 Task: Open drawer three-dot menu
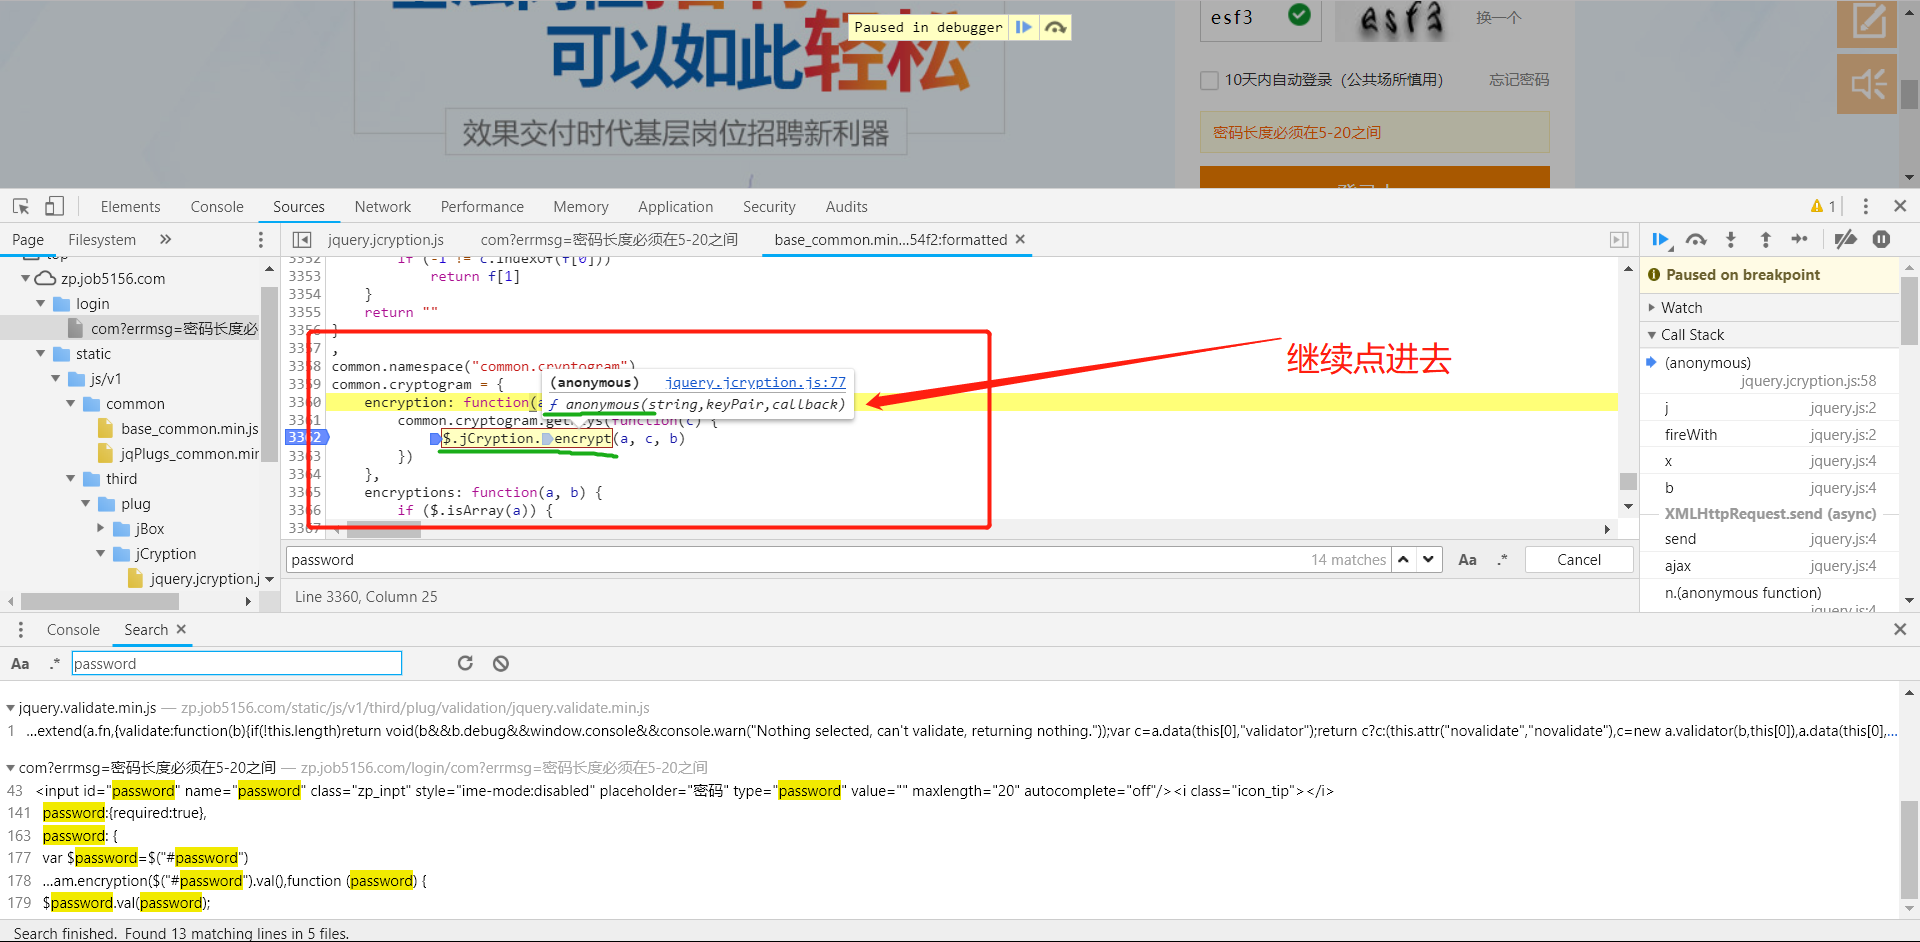pos(20,630)
